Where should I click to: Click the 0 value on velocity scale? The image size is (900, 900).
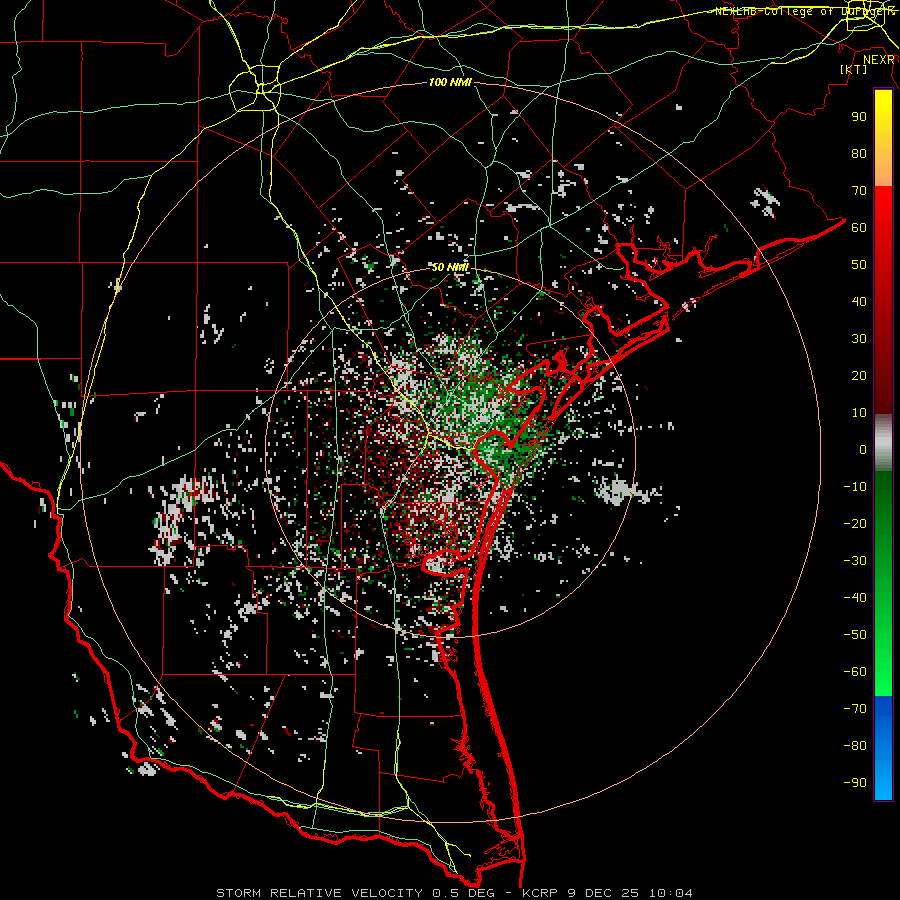tap(863, 449)
